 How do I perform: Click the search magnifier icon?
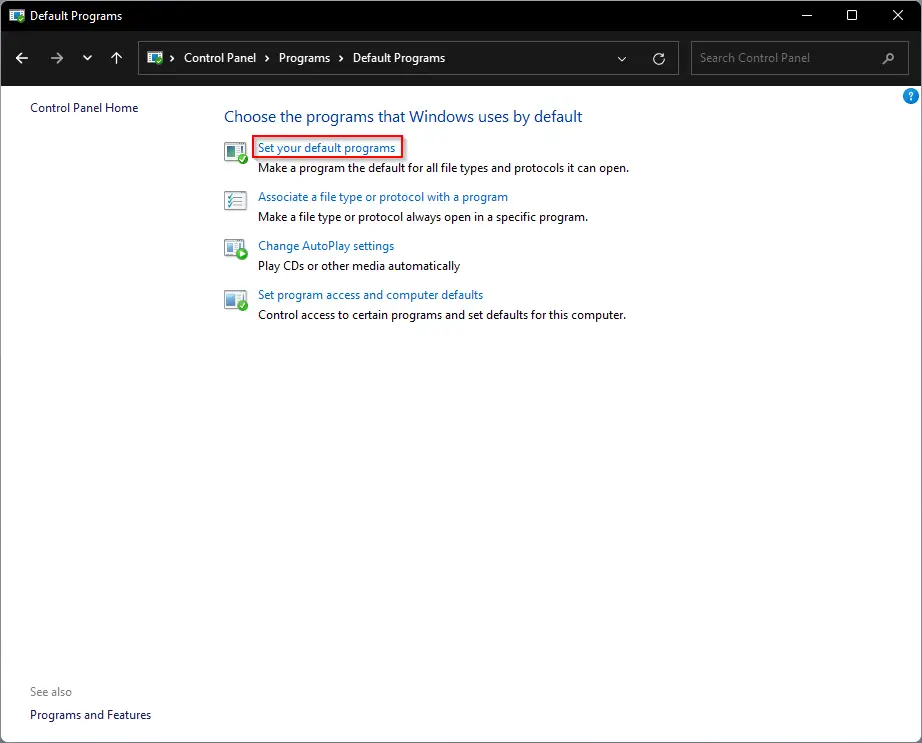click(x=888, y=58)
